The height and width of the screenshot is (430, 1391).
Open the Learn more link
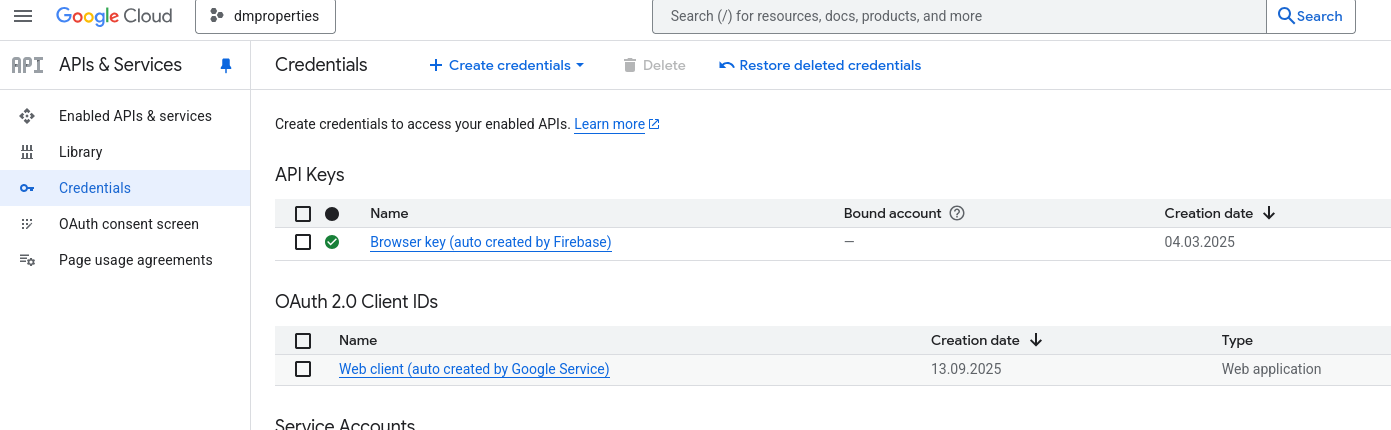609,124
